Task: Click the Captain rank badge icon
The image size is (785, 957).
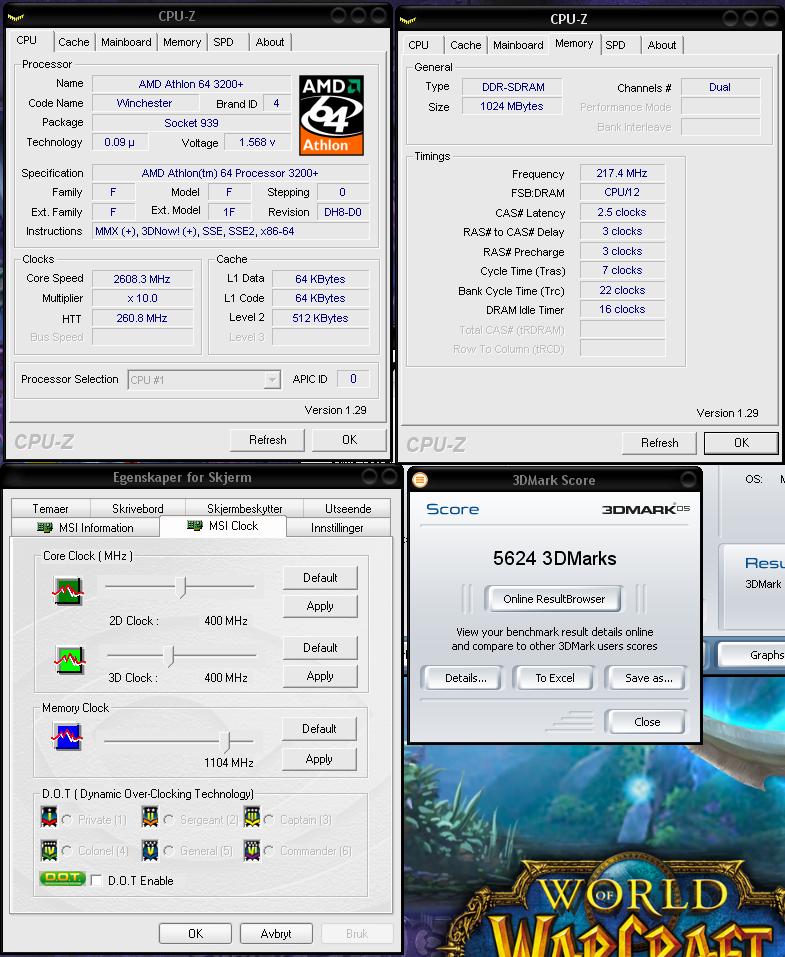Action: pyautogui.click(x=251, y=817)
